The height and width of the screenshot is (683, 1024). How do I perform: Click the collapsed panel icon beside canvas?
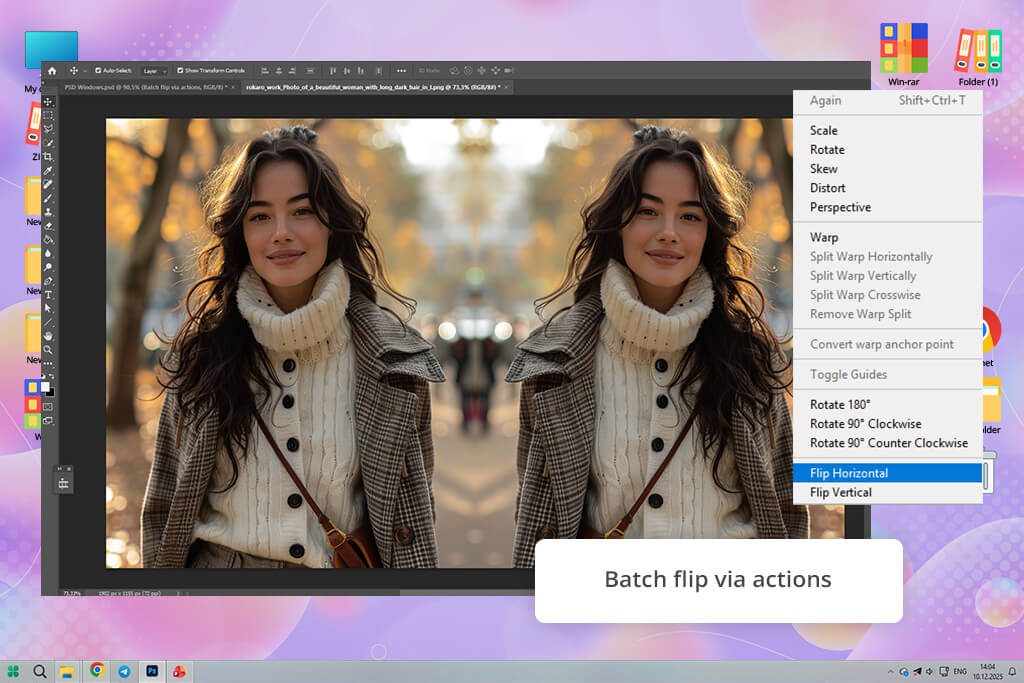63,483
